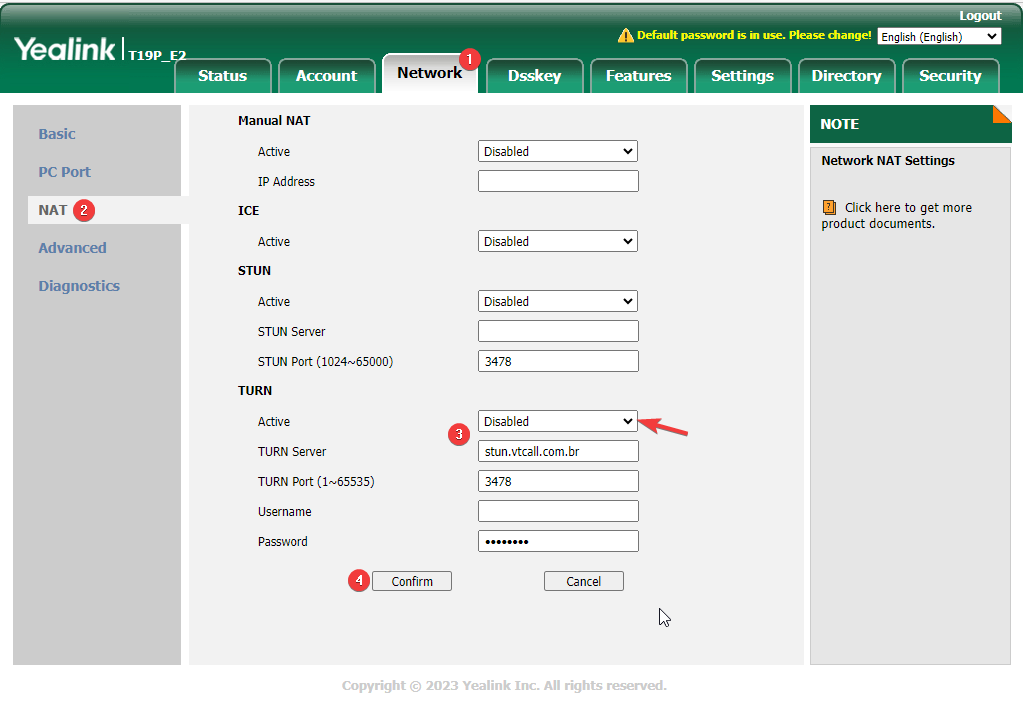Open the Security tab
The width and height of the screenshot is (1023, 705).
tap(949, 76)
